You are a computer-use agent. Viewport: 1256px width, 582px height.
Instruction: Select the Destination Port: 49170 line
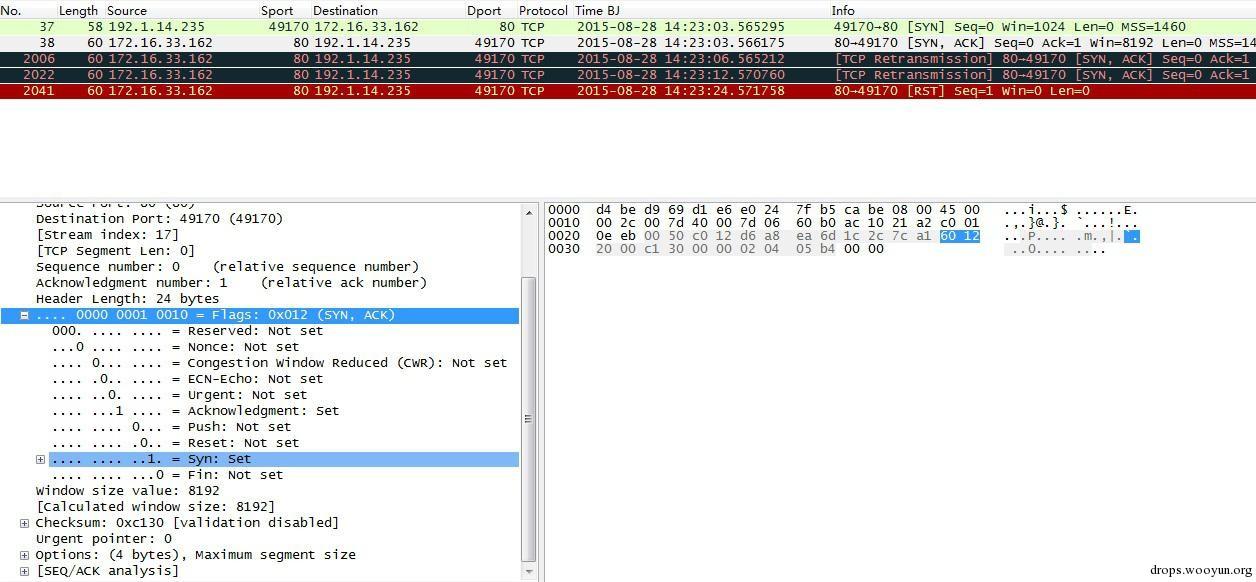click(159, 219)
